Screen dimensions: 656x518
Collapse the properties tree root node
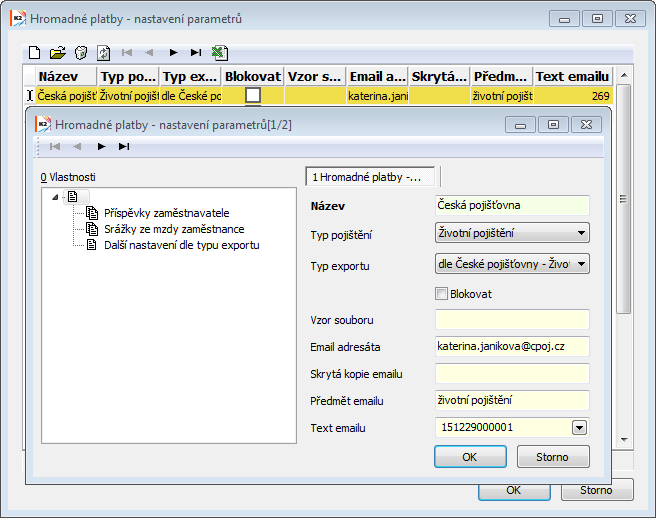pos(55,197)
